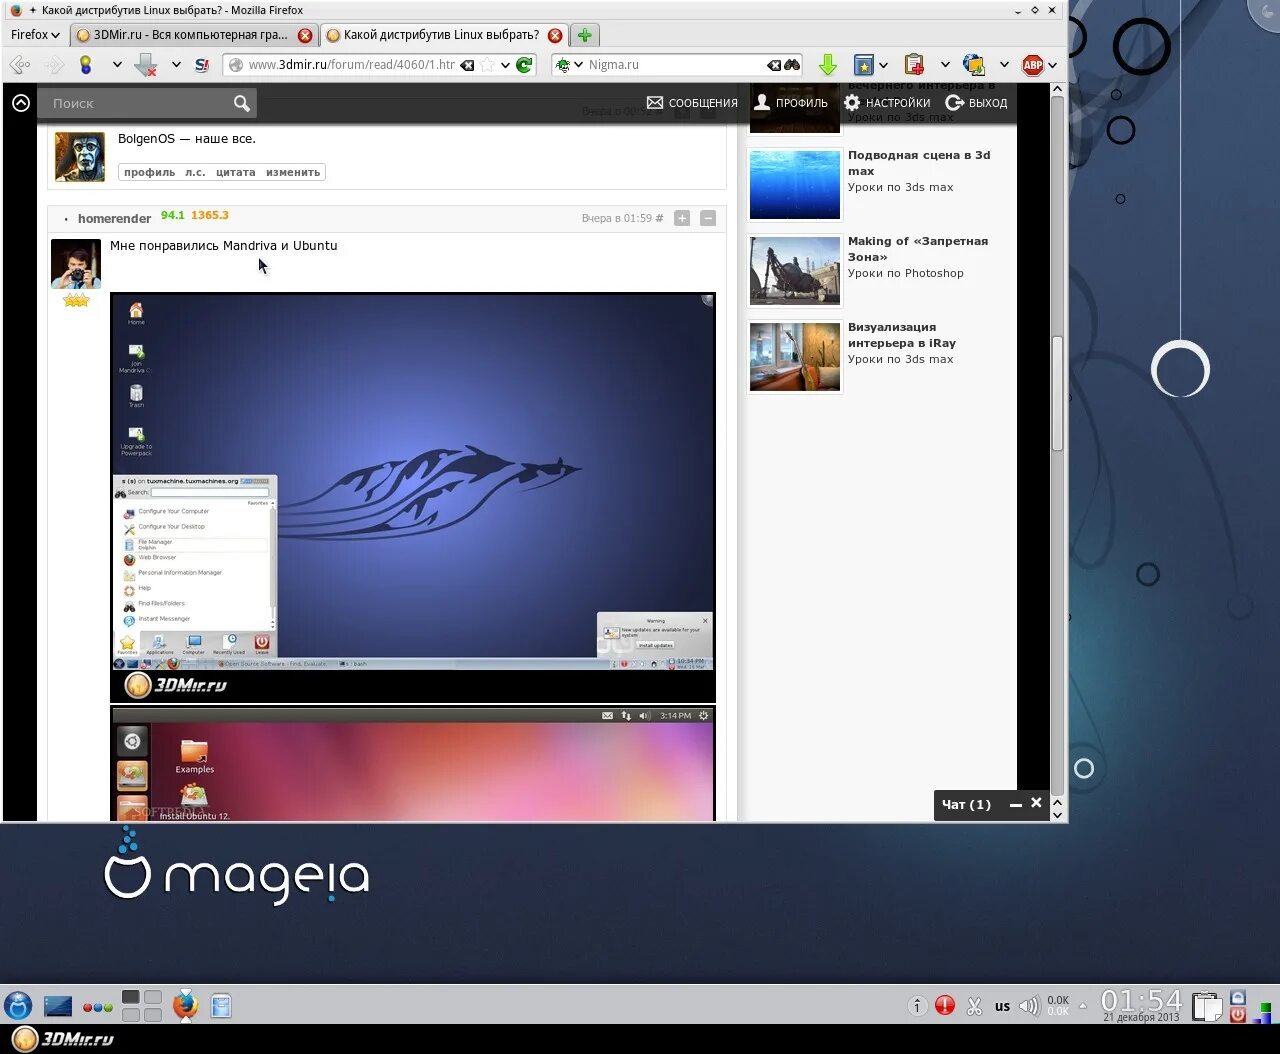Switch to the first virtual desktop in pager
Screen dimensions: 1280x1054
(131, 997)
